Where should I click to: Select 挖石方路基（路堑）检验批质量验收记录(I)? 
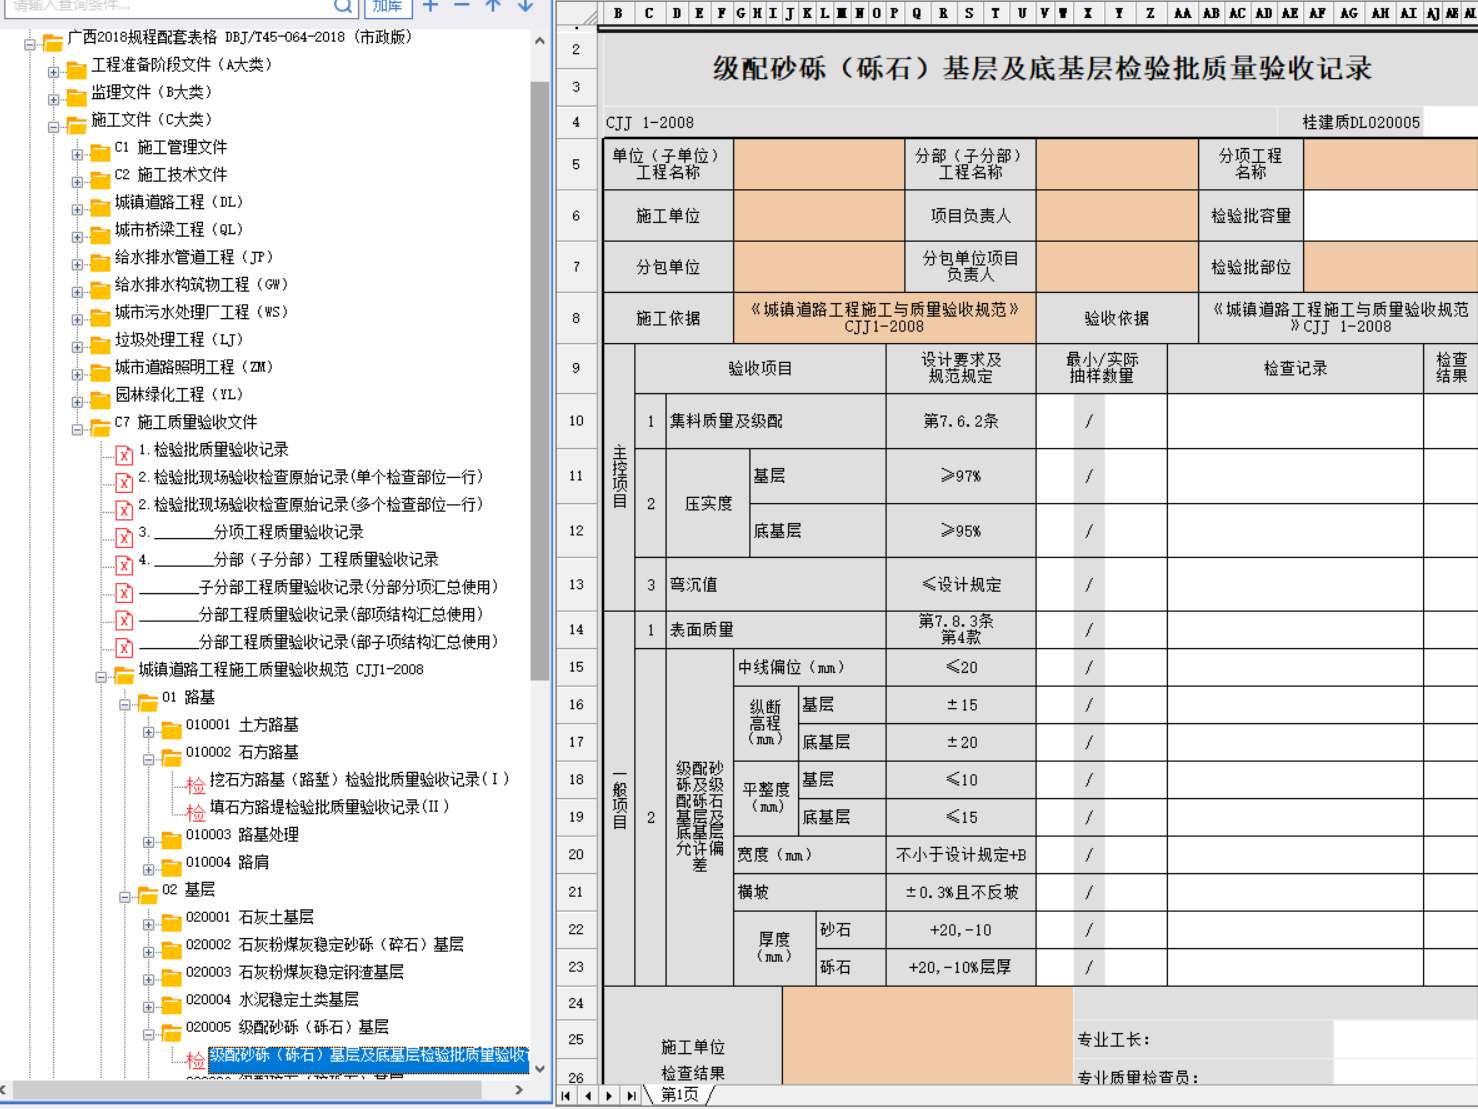click(x=359, y=779)
